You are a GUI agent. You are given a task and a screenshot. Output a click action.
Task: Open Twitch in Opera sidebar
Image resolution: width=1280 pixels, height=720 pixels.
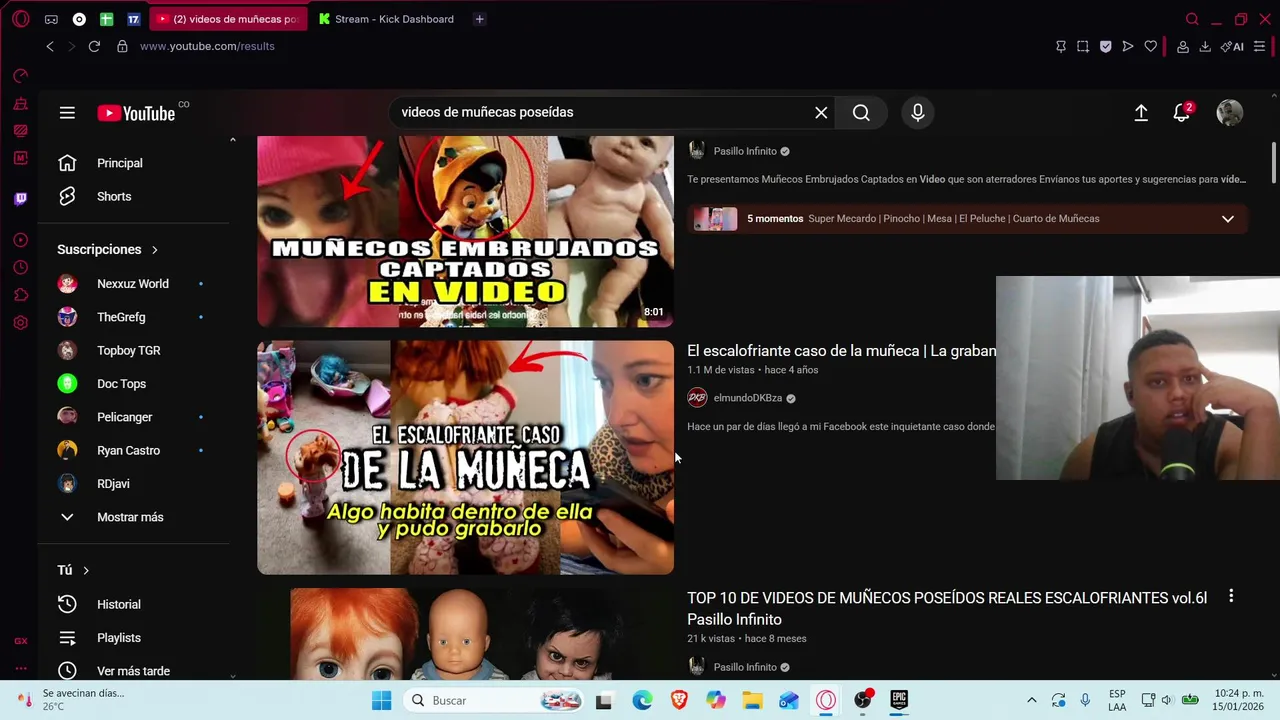20,199
